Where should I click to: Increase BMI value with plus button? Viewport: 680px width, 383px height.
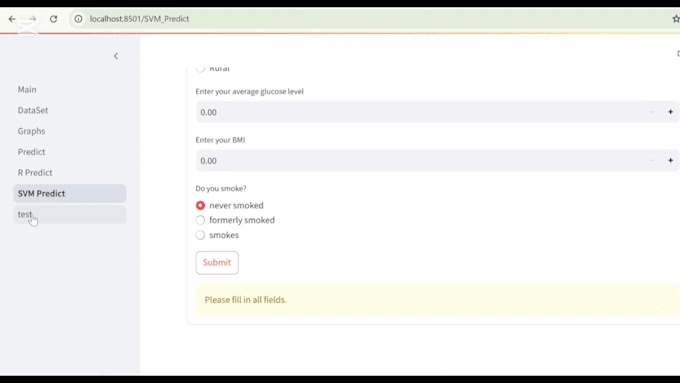pyautogui.click(x=670, y=160)
